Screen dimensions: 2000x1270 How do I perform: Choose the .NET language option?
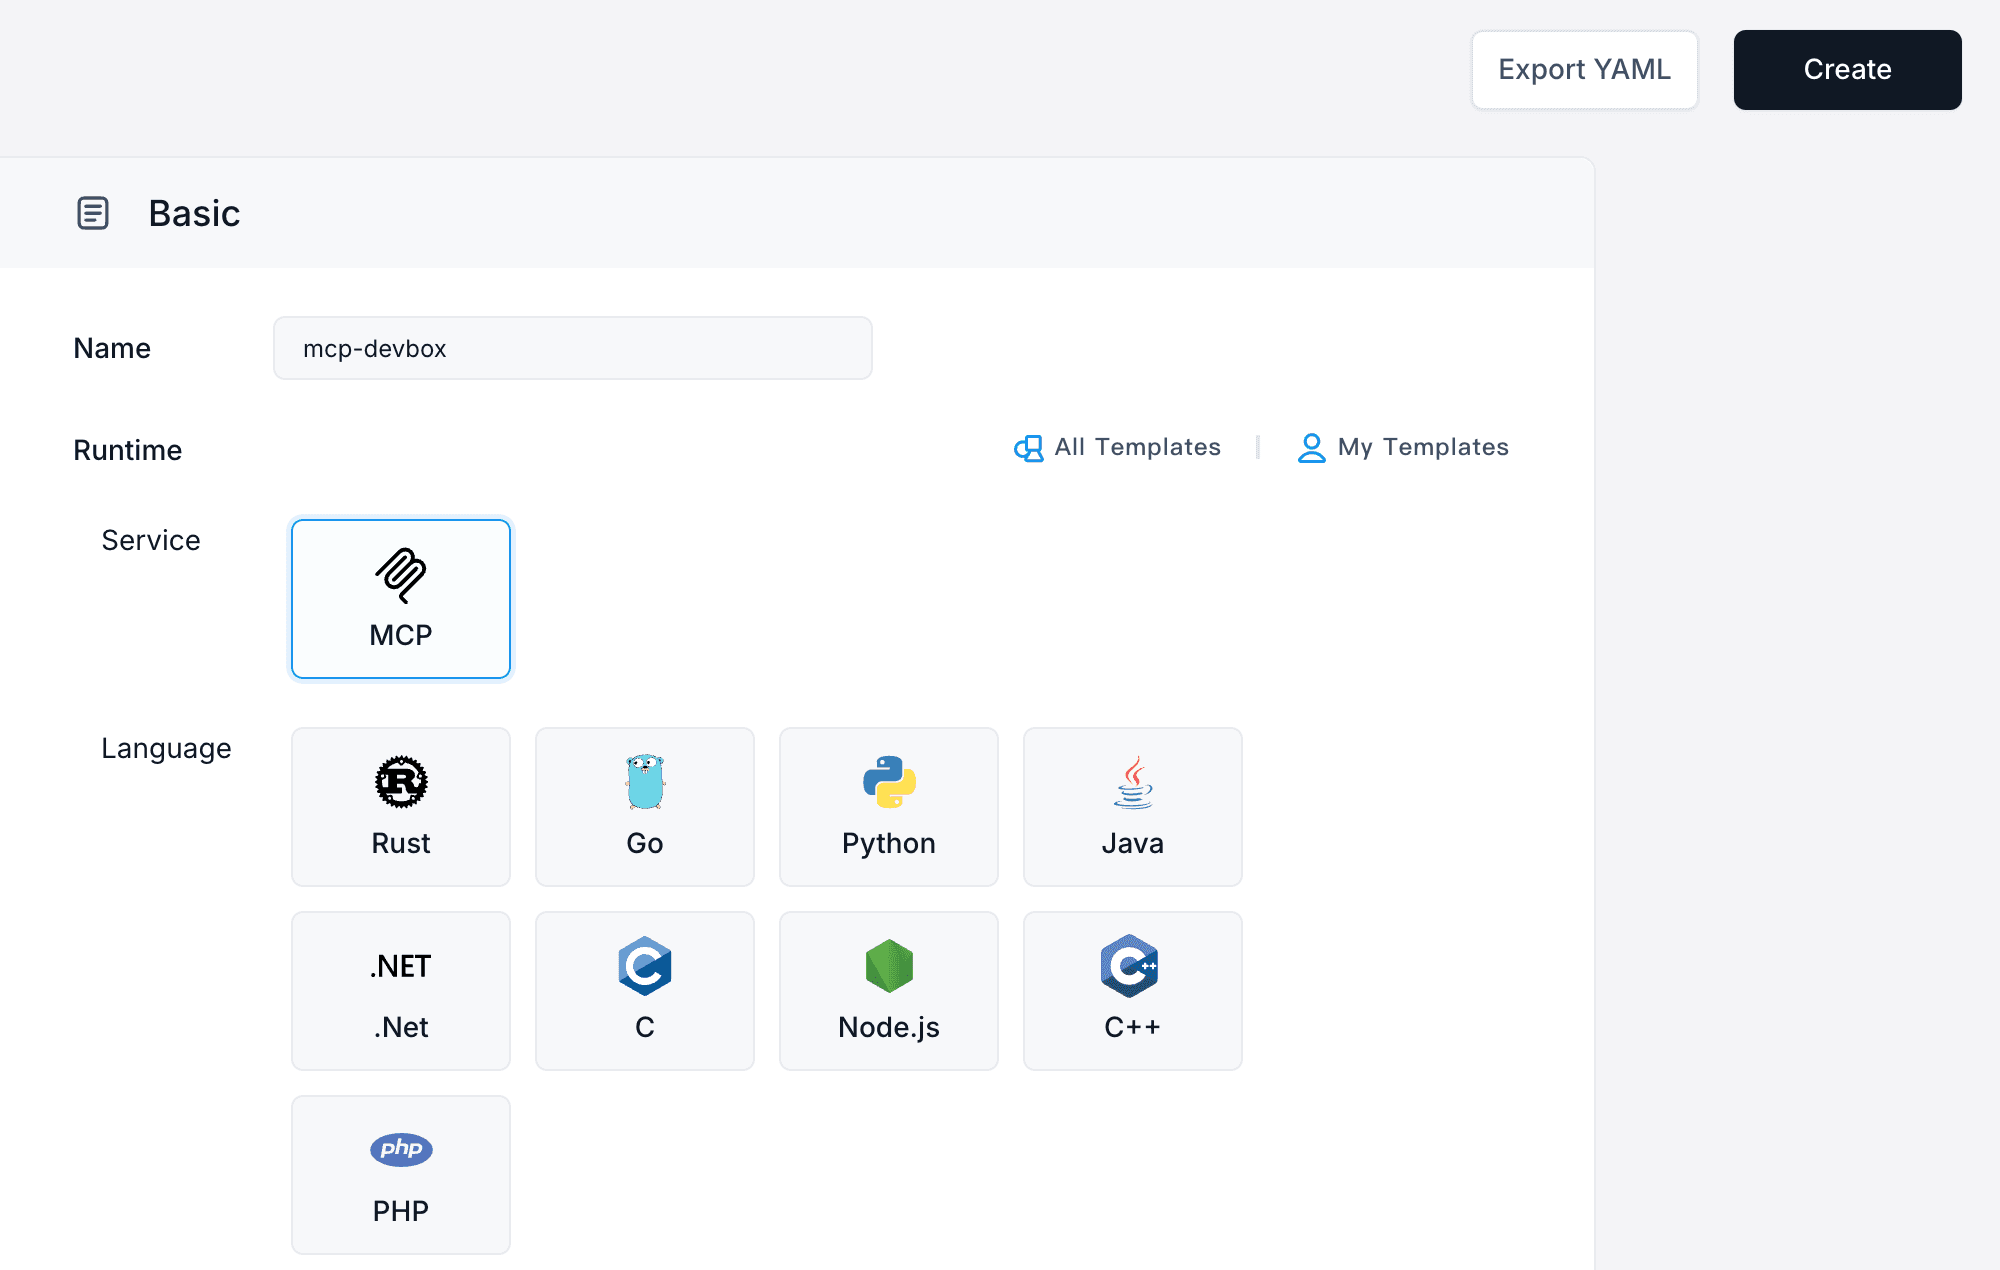(400, 990)
